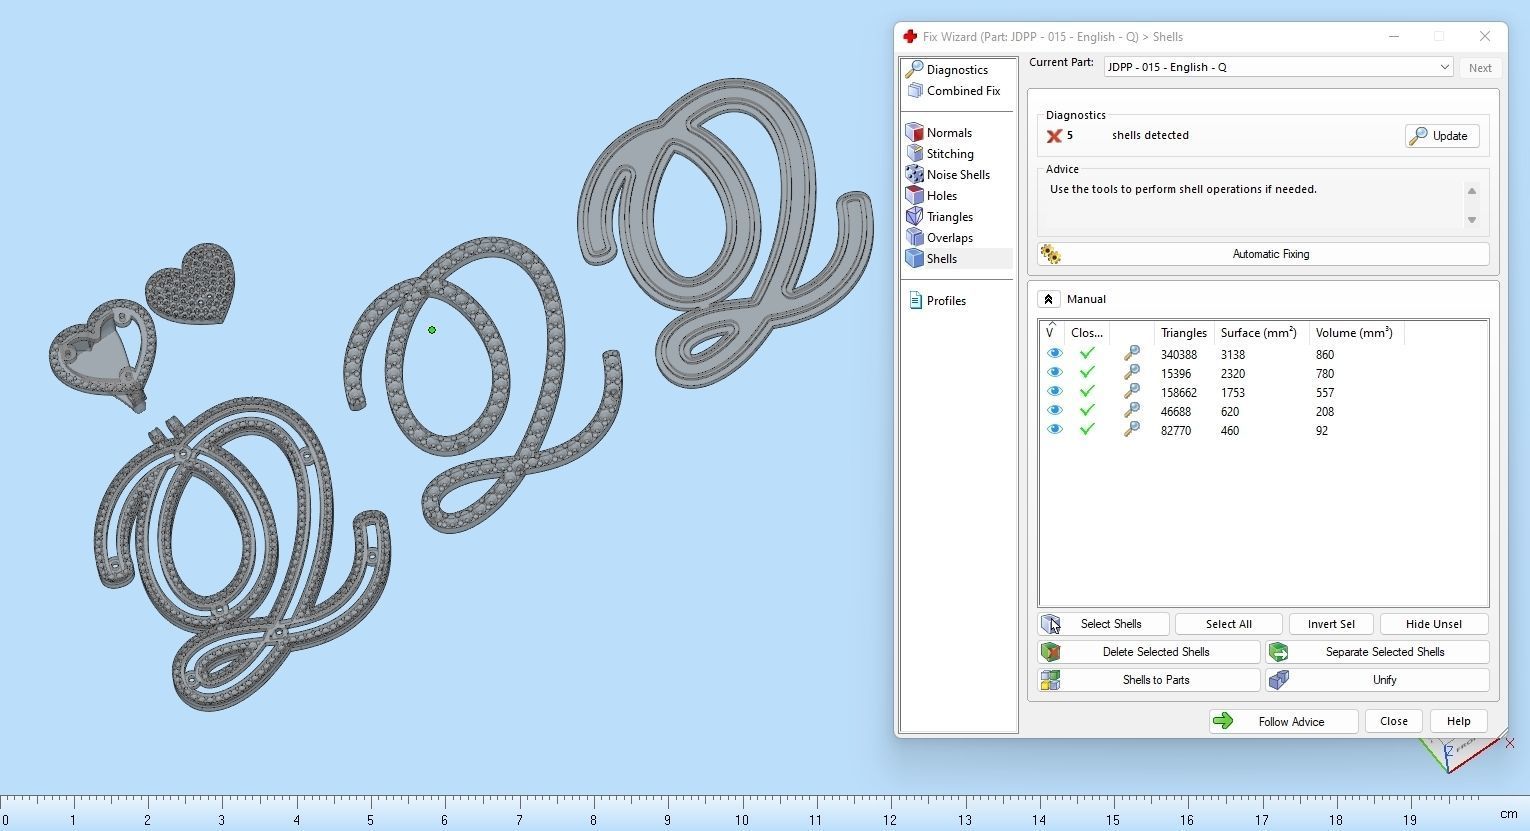
Task: Close the Fix Wizard with title X
Action: [1485, 36]
